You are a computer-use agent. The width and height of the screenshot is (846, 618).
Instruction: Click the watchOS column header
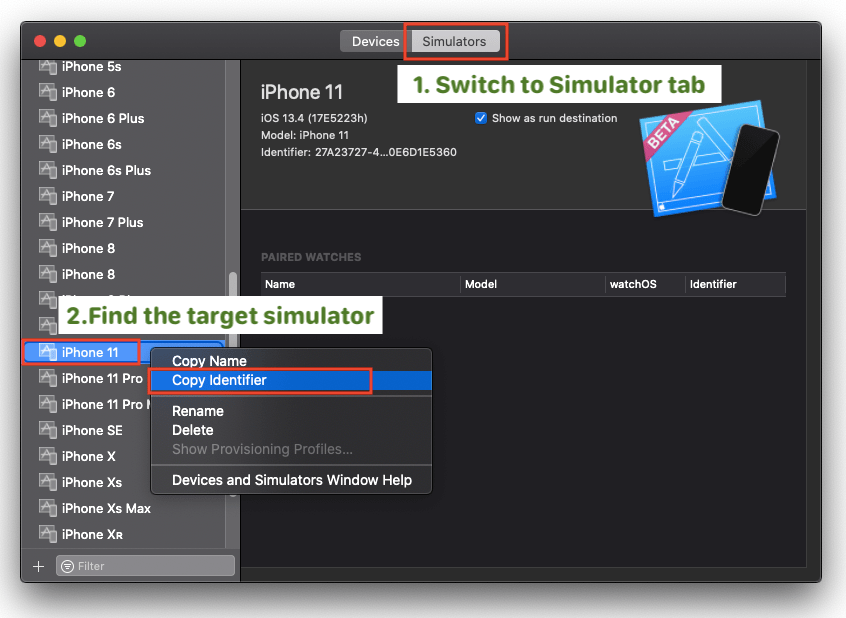[645, 284]
